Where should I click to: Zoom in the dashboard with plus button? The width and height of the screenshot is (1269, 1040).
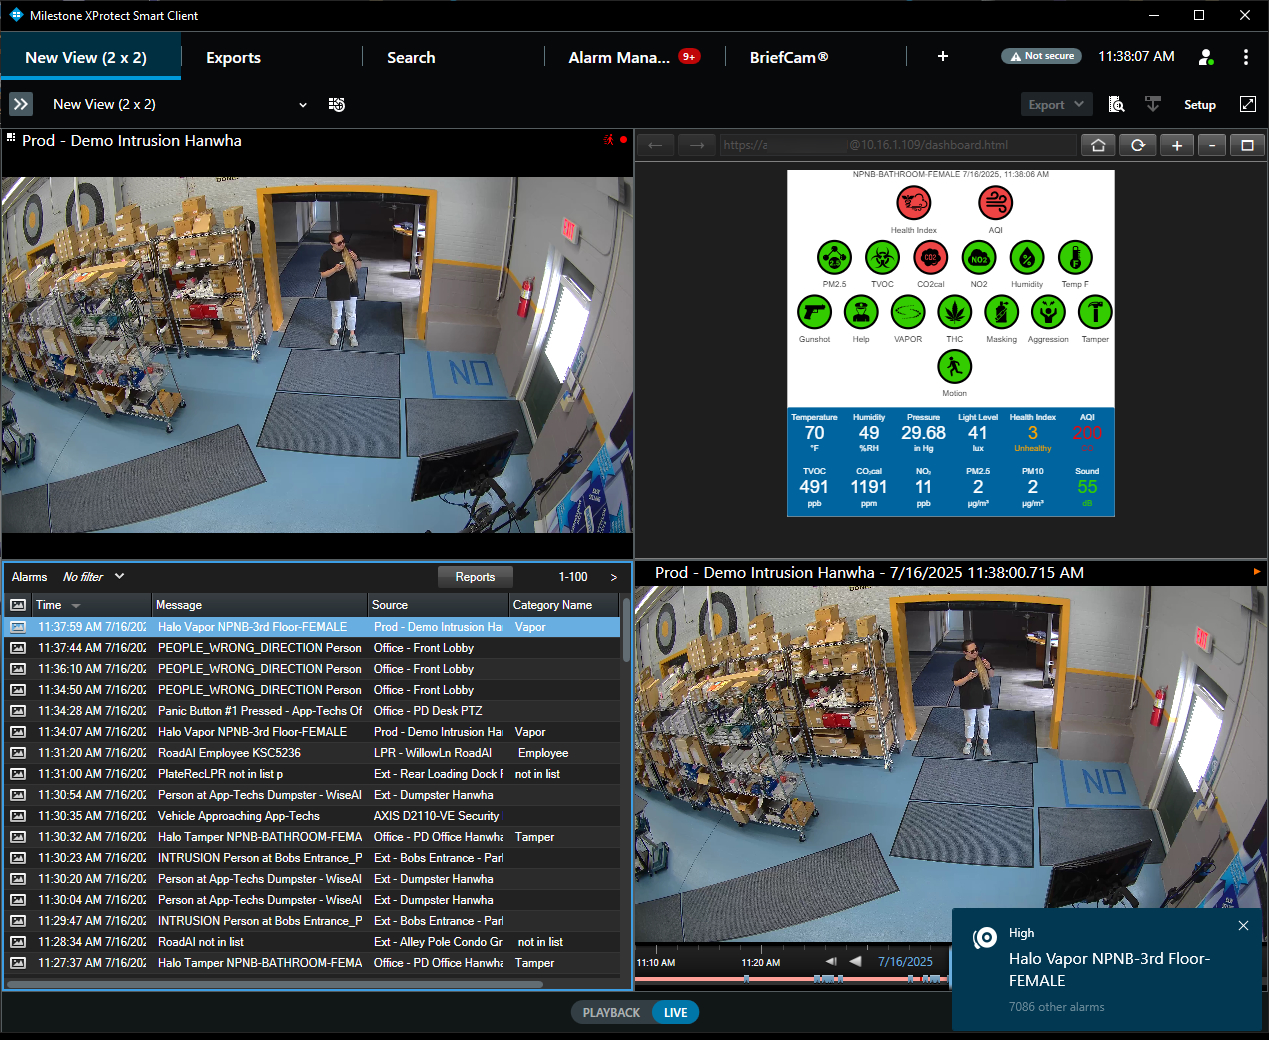[1176, 145]
